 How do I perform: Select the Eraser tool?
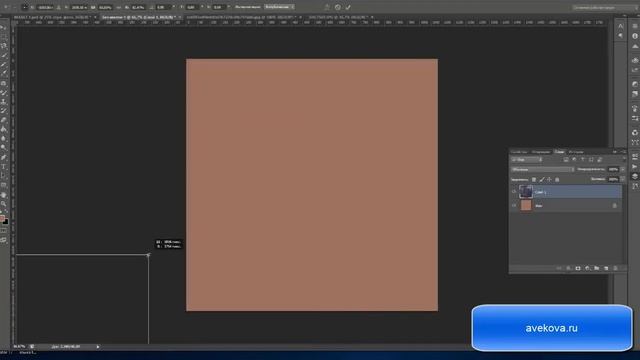click(4, 120)
